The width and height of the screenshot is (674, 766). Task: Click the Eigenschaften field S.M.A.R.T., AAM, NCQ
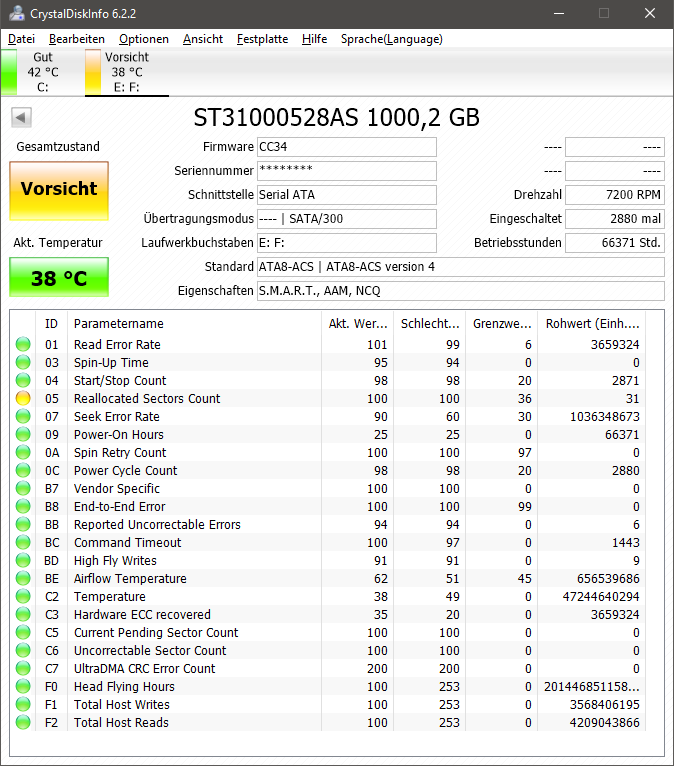click(461, 291)
